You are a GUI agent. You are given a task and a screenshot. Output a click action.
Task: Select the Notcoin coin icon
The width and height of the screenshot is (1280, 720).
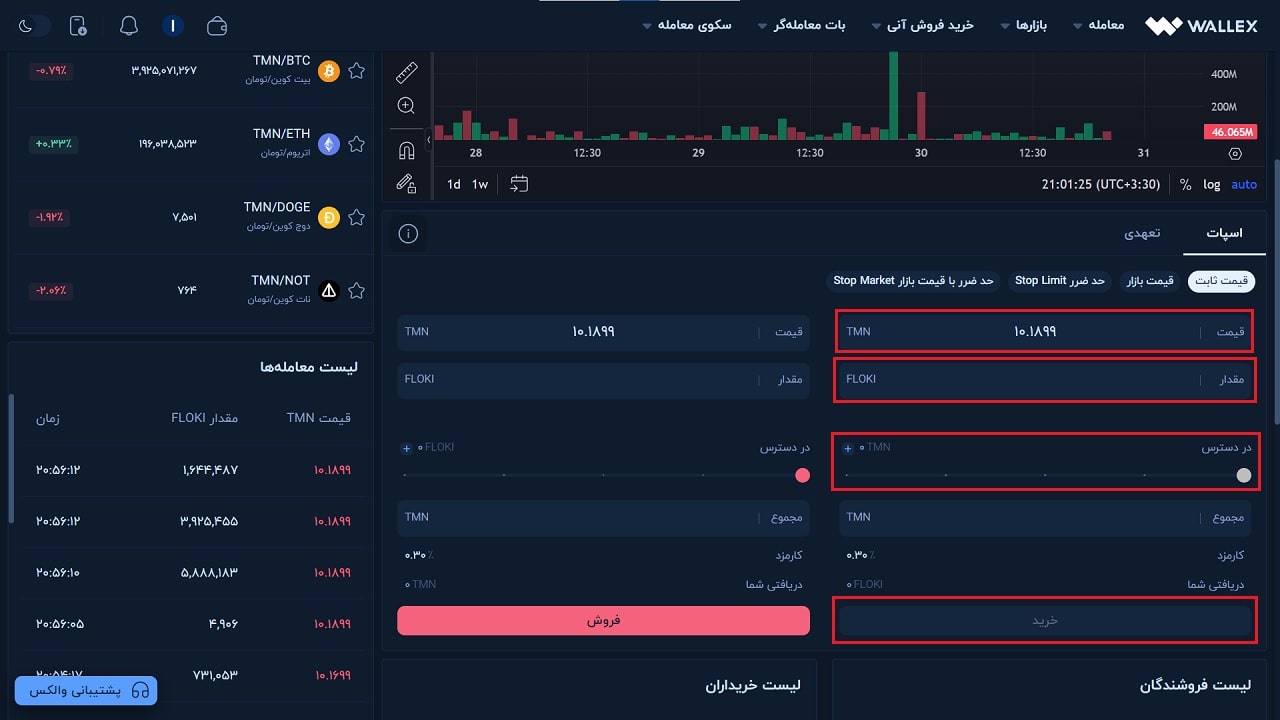point(328,290)
